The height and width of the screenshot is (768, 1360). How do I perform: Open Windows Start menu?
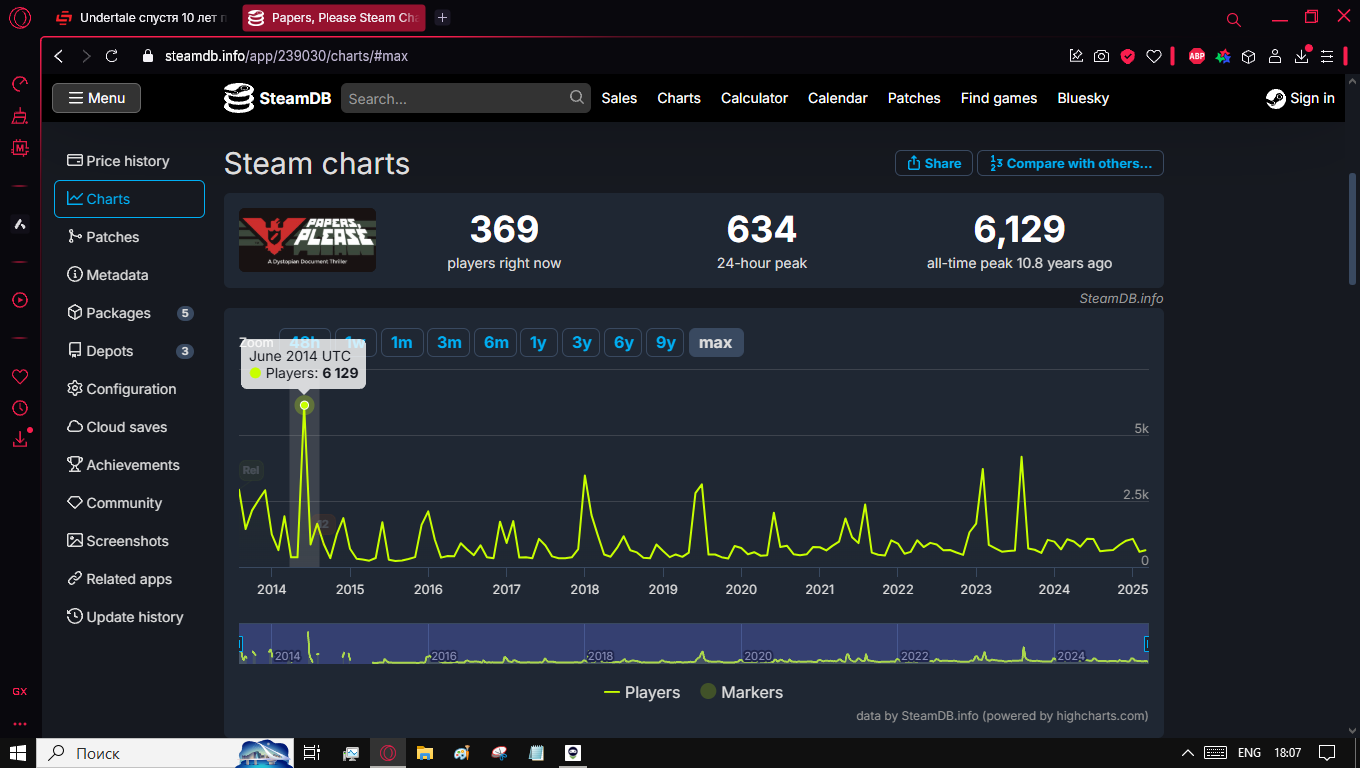pyautogui.click(x=18, y=753)
